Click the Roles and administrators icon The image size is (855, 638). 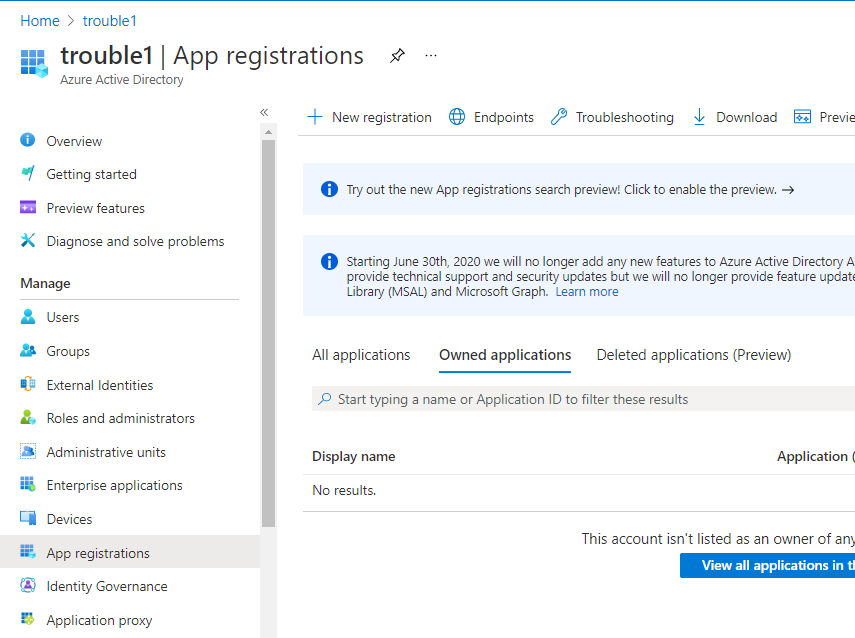point(28,417)
